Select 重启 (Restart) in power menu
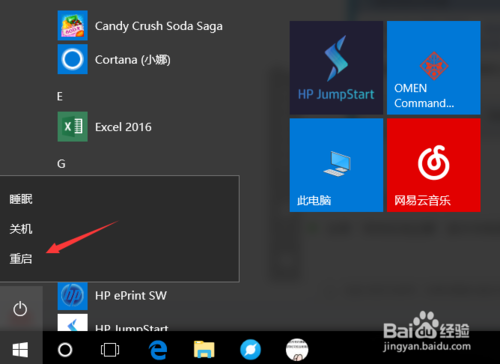The height and width of the screenshot is (364, 500). (x=21, y=259)
